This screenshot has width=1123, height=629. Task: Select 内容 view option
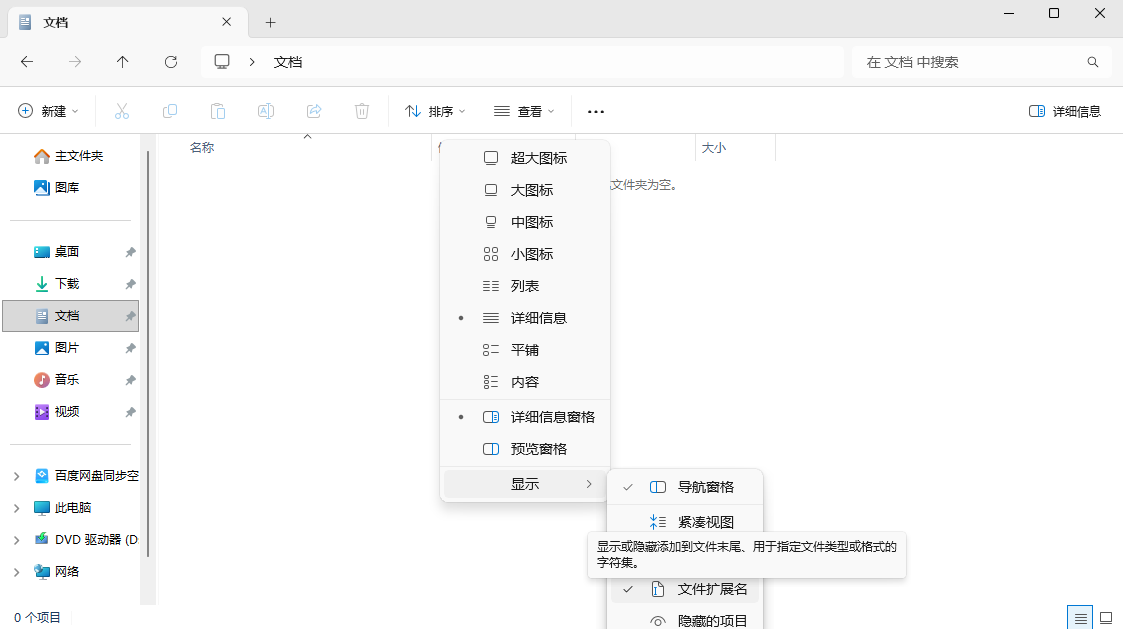click(525, 382)
